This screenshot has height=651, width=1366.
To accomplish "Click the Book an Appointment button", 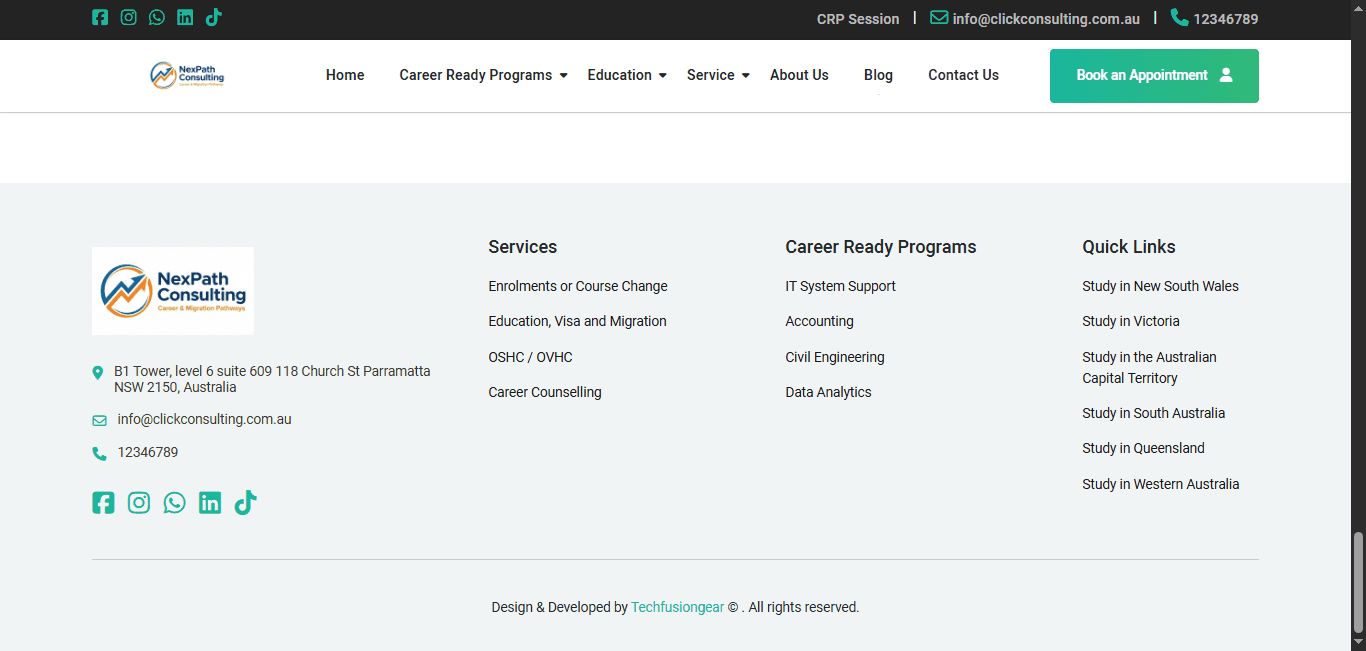I will click(1153, 76).
